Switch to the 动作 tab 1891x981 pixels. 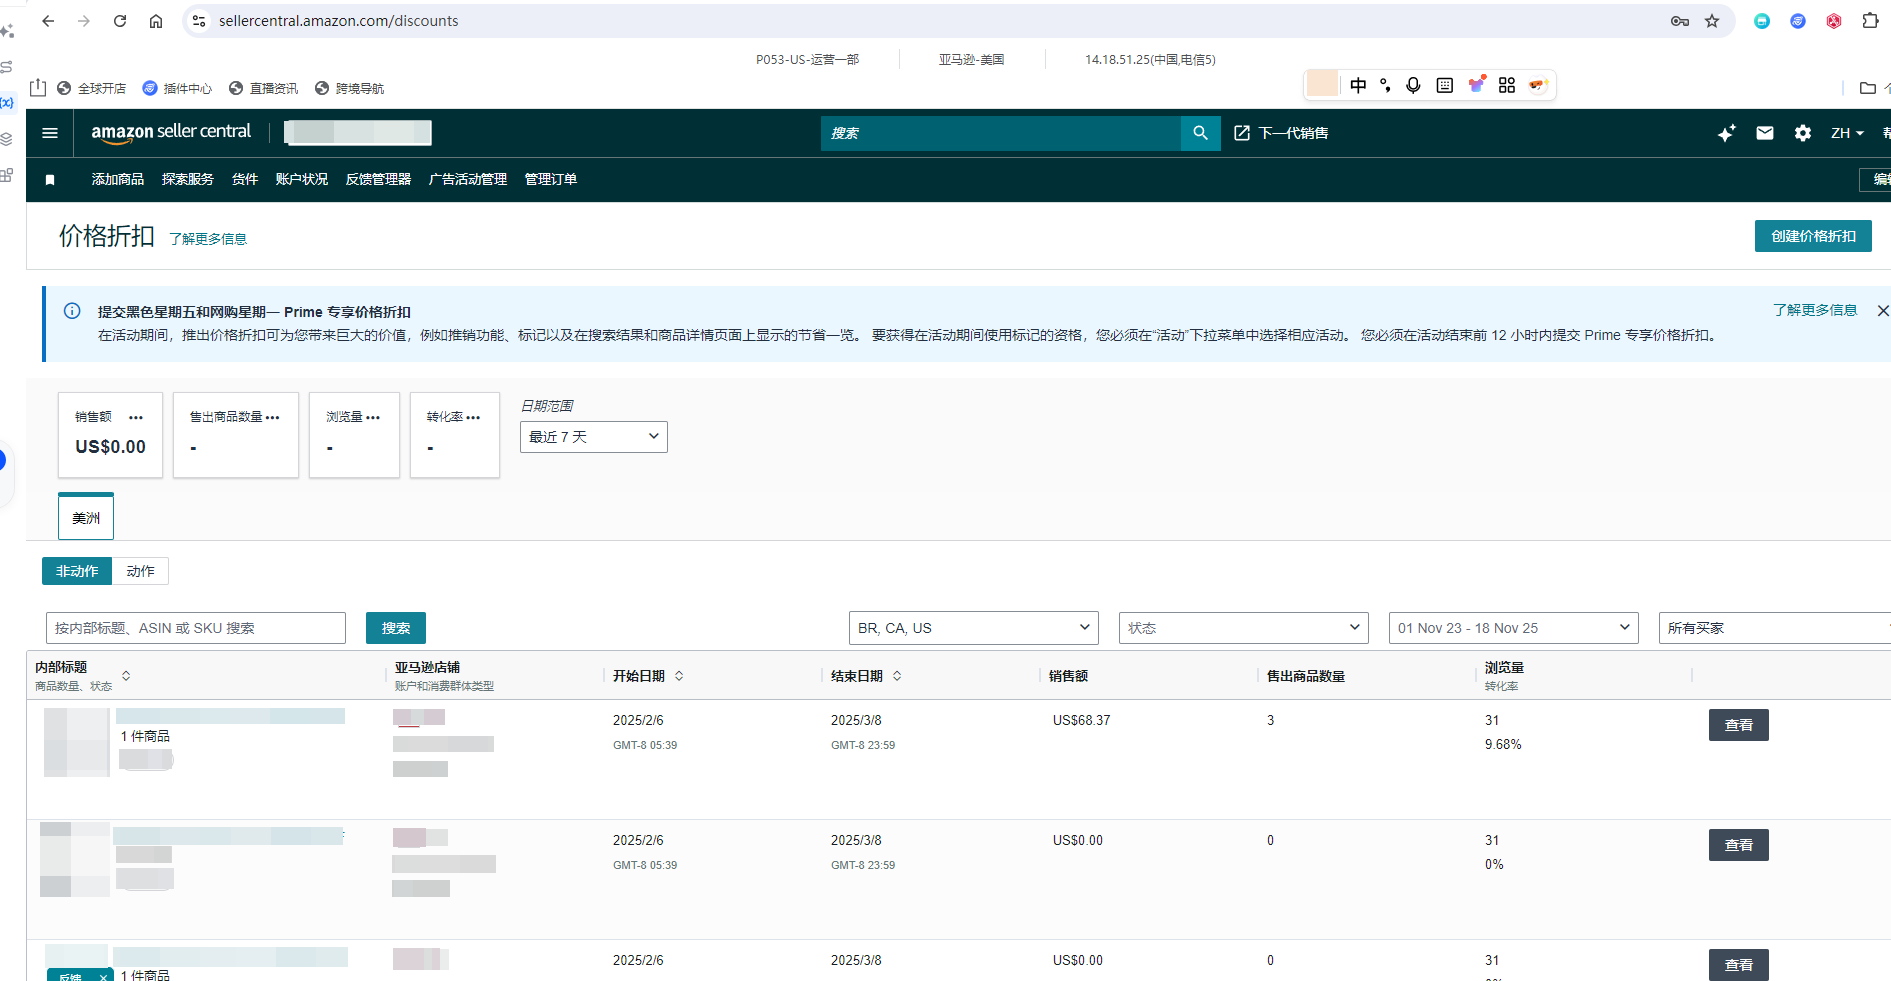pos(140,571)
